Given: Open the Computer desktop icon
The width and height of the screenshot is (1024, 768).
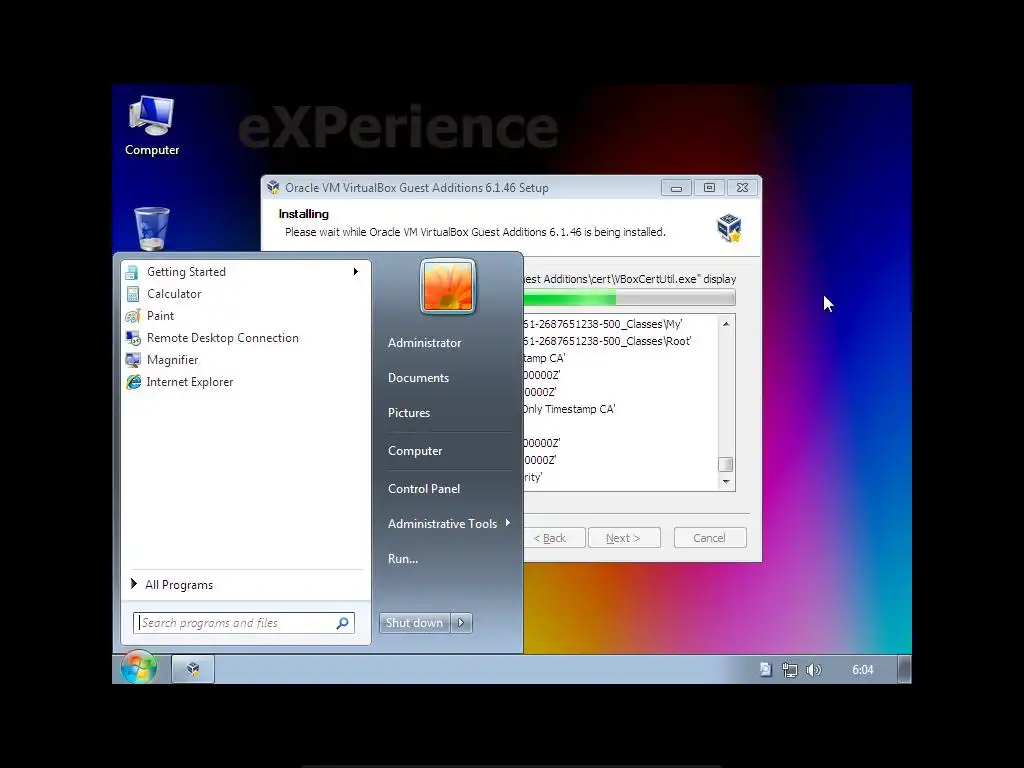Looking at the screenshot, I should coord(152,125).
